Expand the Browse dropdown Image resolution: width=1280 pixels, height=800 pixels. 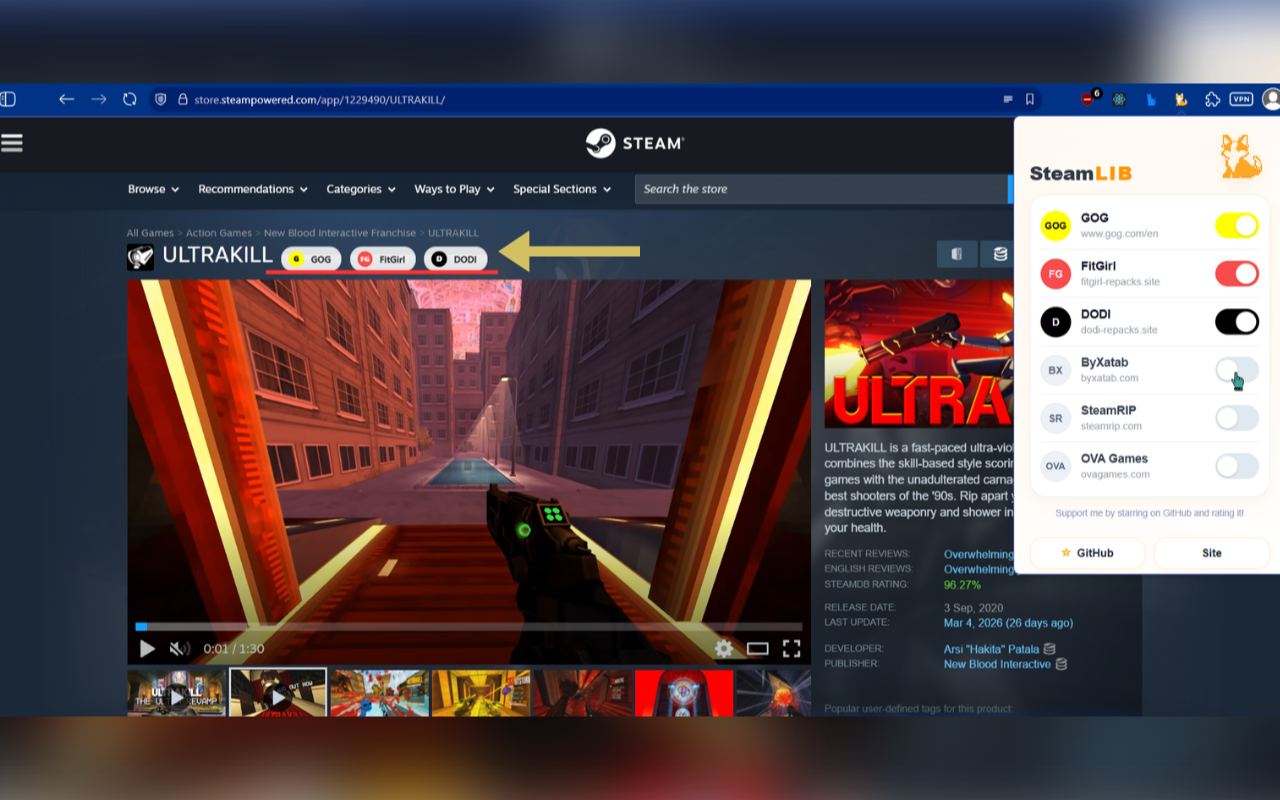153,189
